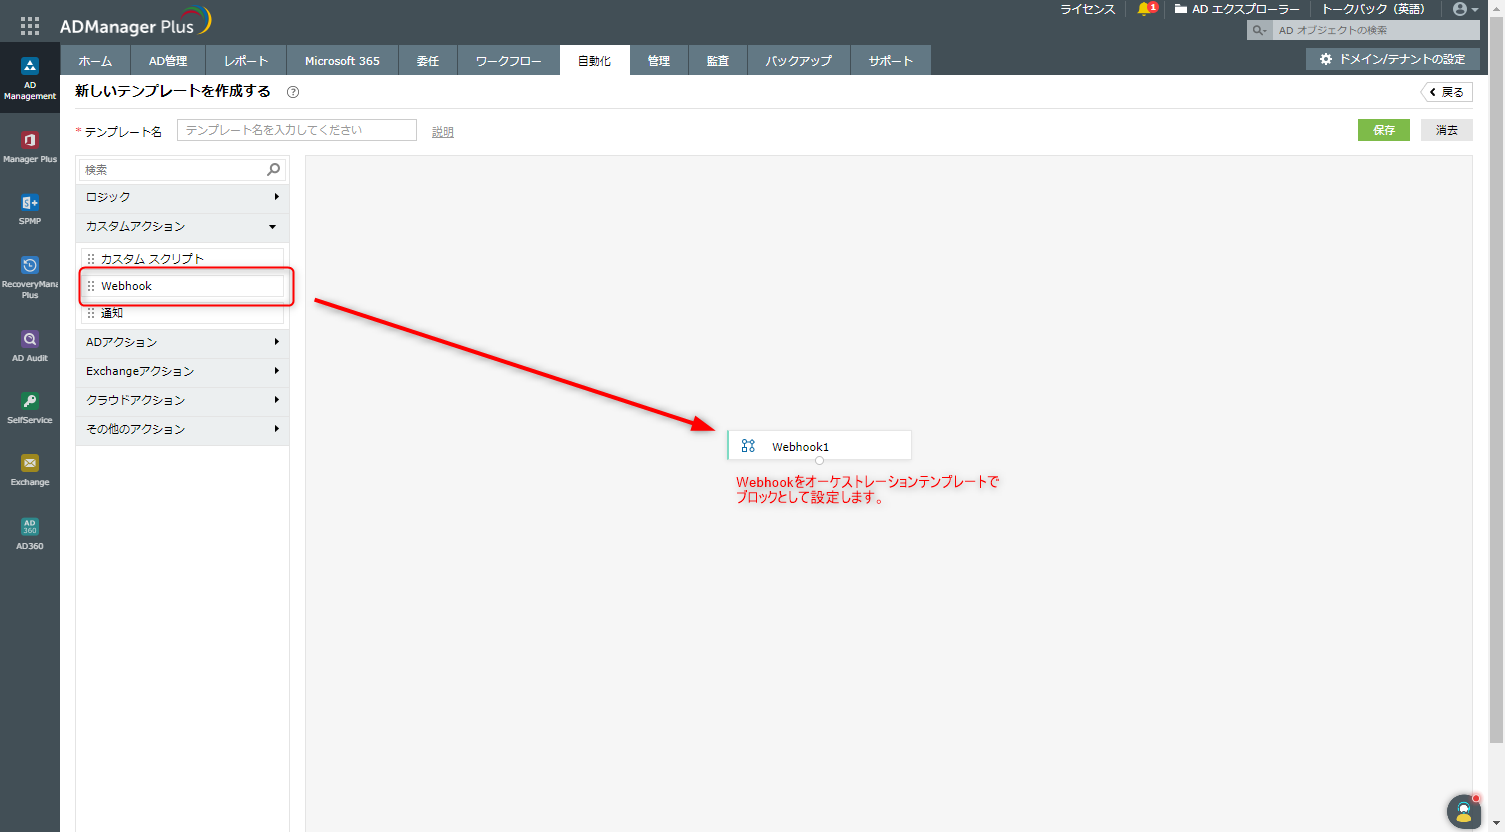The width and height of the screenshot is (1505, 832).
Task: Switch to the AD管理 tab
Action: (168, 61)
